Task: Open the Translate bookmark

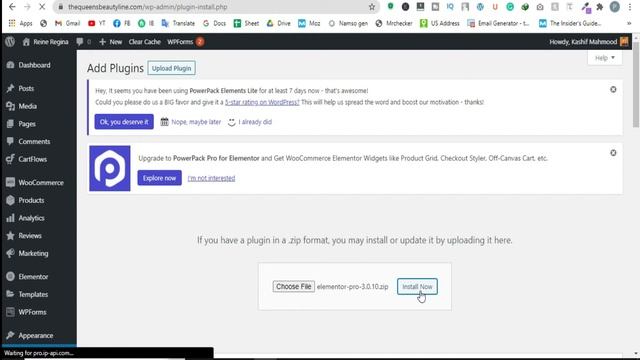Action: coord(178,23)
